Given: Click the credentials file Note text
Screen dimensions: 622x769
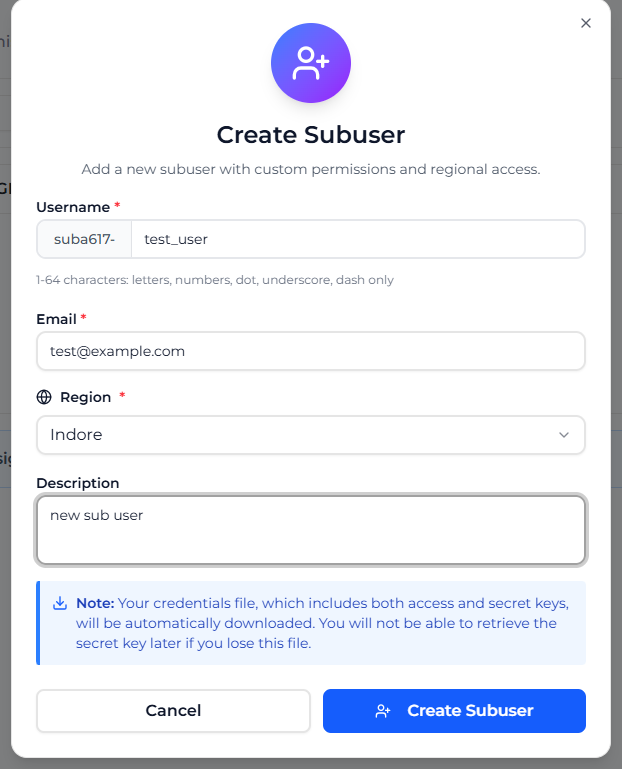Looking at the screenshot, I should (x=322, y=623).
